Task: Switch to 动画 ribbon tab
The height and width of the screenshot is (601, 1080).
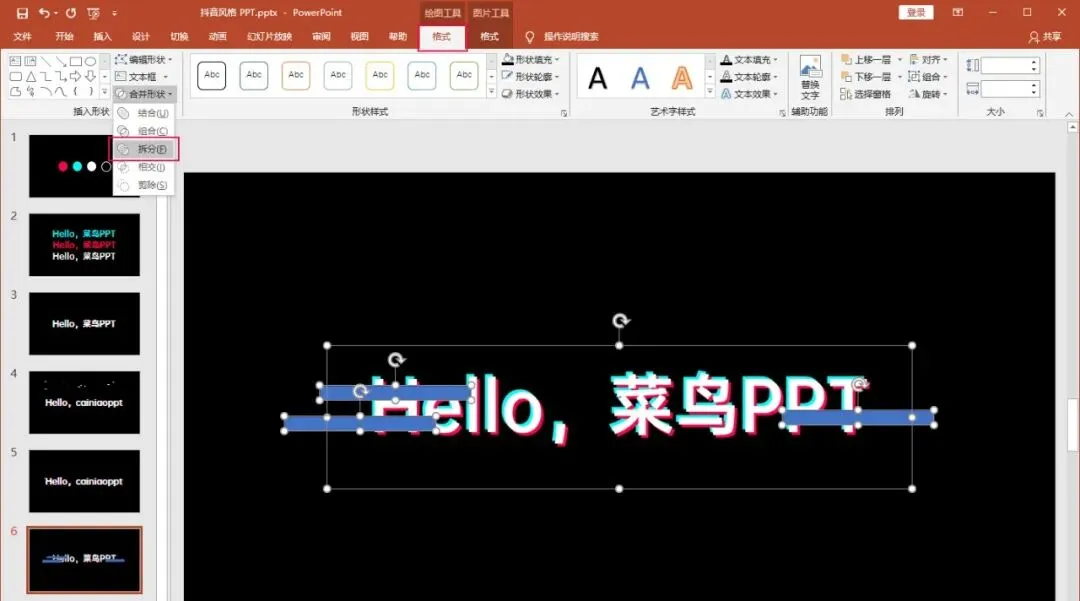Action: (217, 36)
